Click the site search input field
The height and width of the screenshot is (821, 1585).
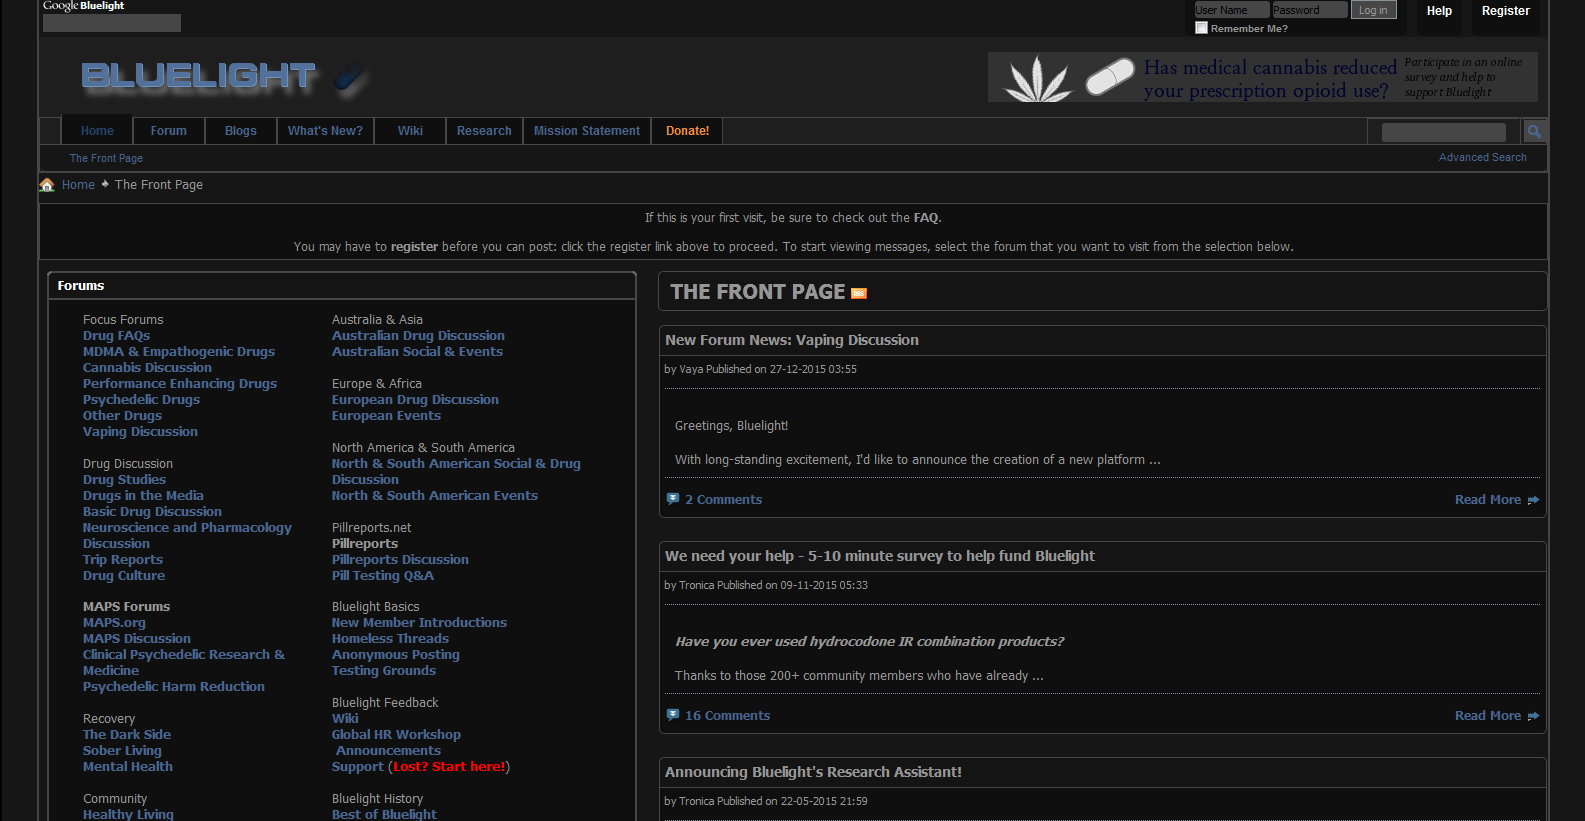click(1443, 132)
